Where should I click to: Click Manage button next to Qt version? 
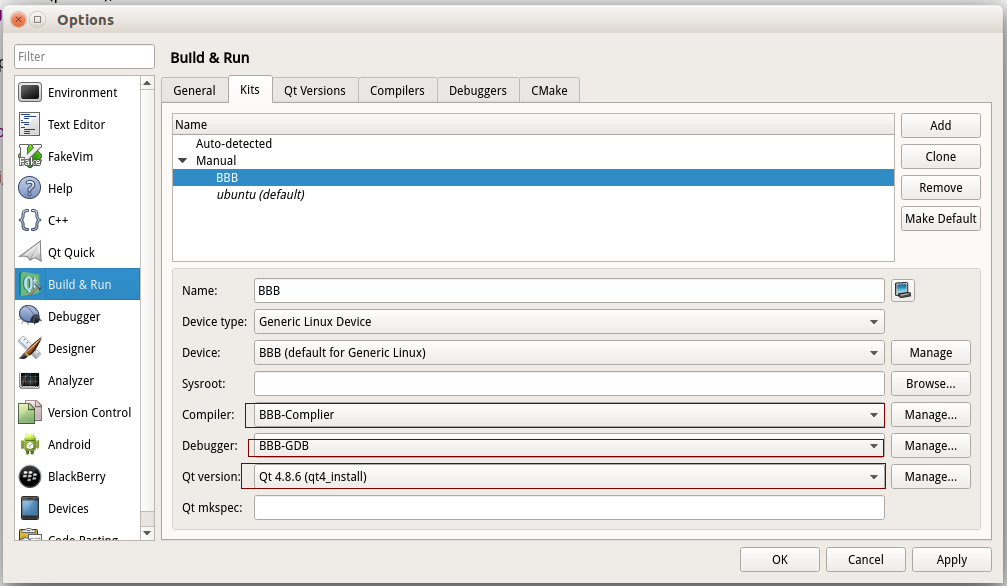(931, 476)
